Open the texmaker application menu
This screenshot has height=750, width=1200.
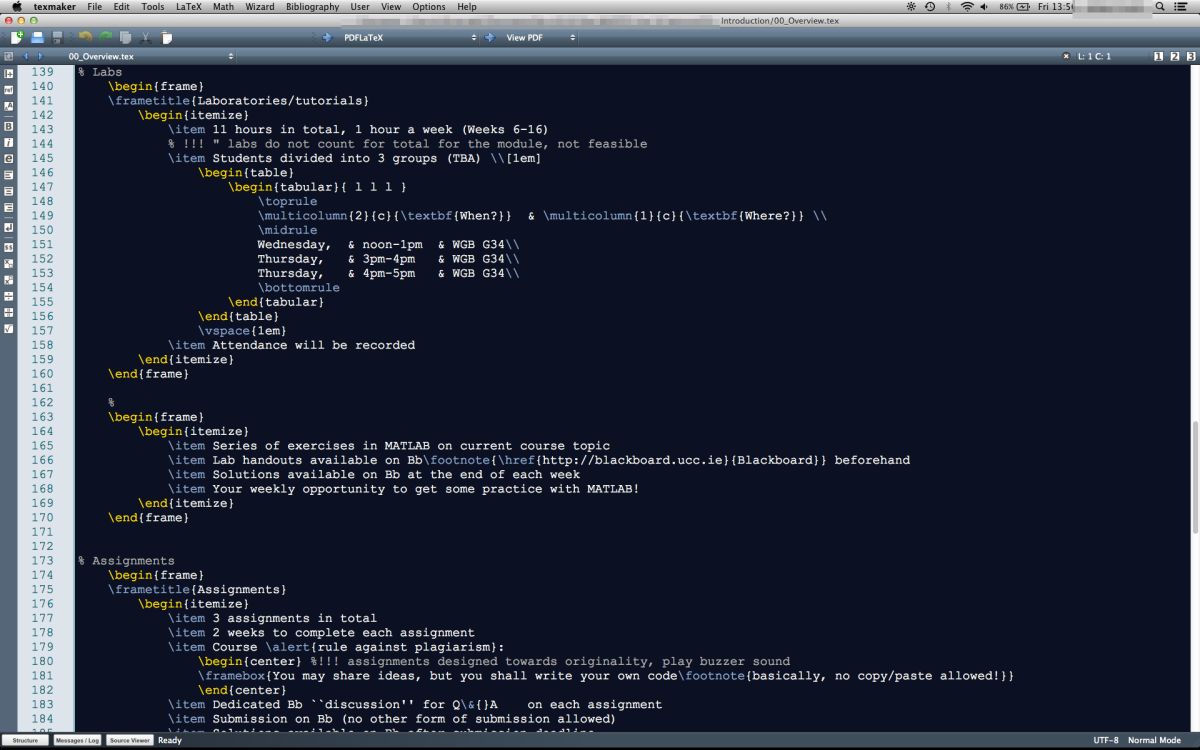54,7
